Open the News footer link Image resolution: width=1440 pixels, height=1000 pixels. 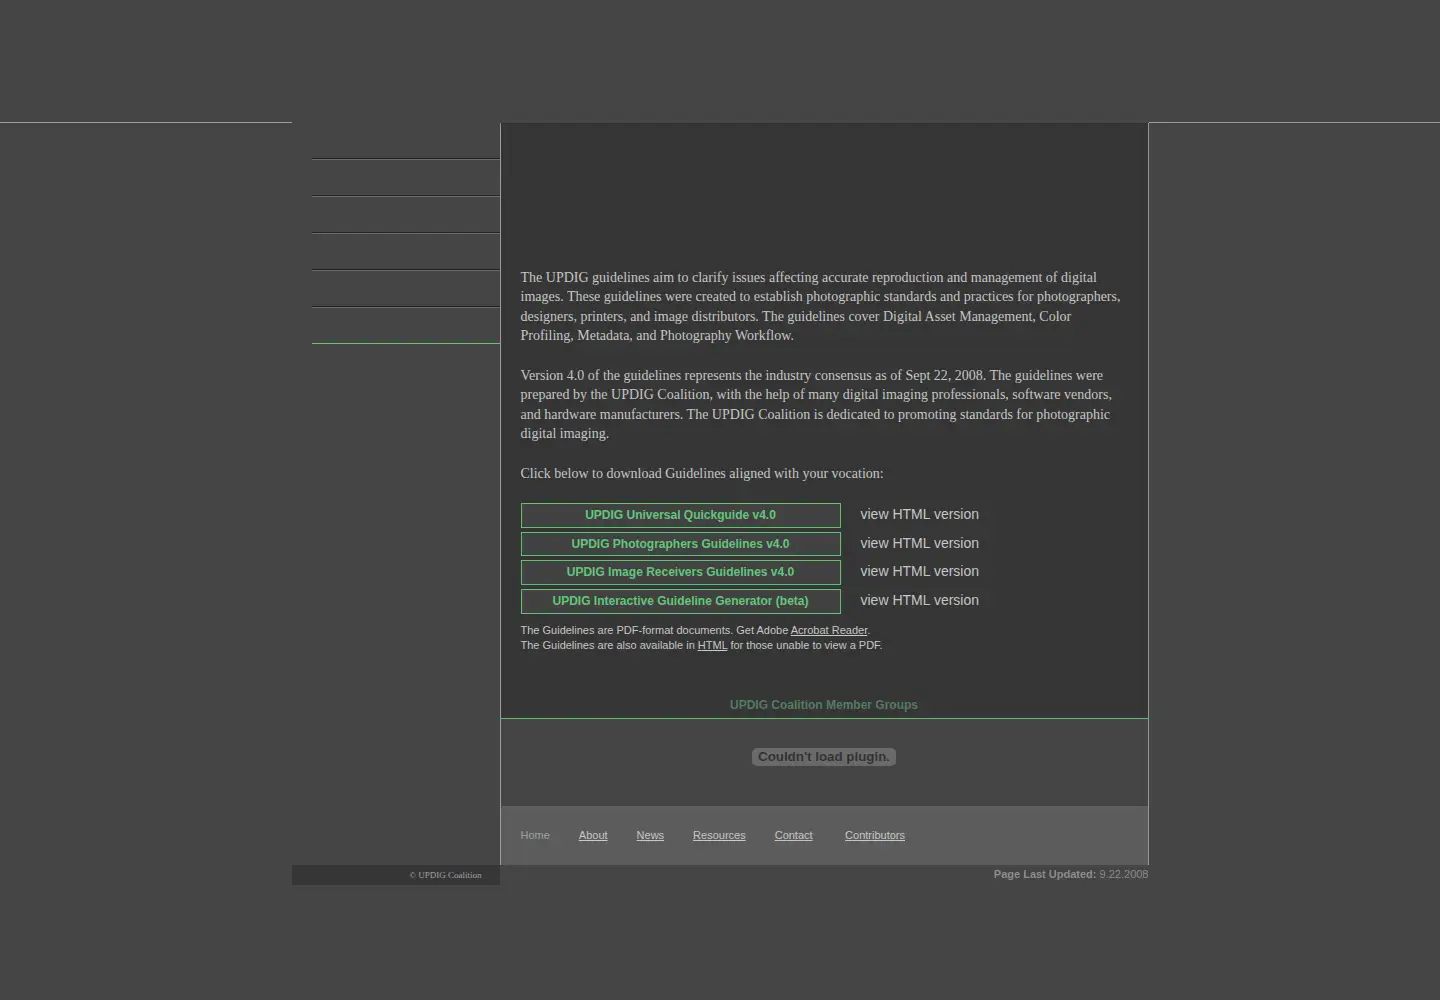pos(650,835)
